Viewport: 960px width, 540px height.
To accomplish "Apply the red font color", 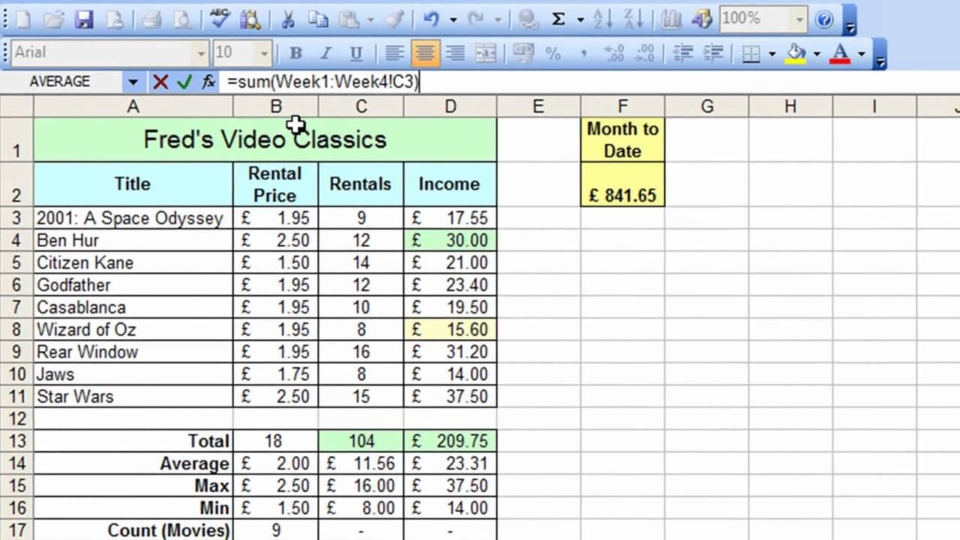I will (x=840, y=53).
